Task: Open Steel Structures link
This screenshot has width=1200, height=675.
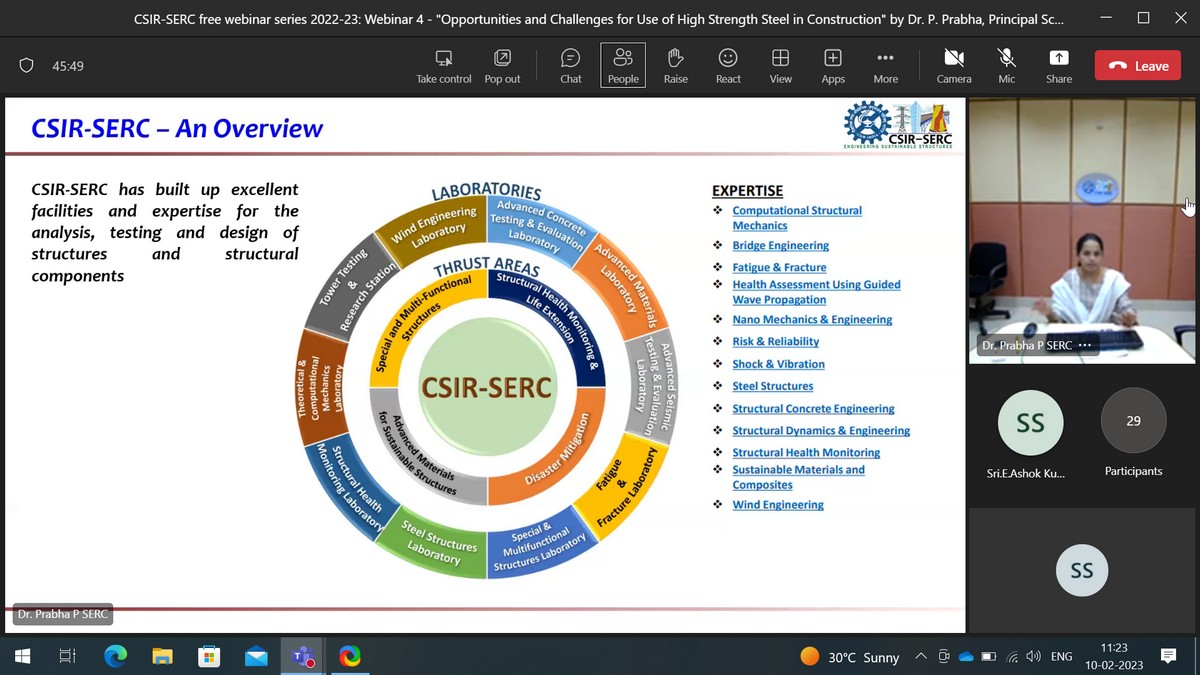Action: click(x=772, y=386)
